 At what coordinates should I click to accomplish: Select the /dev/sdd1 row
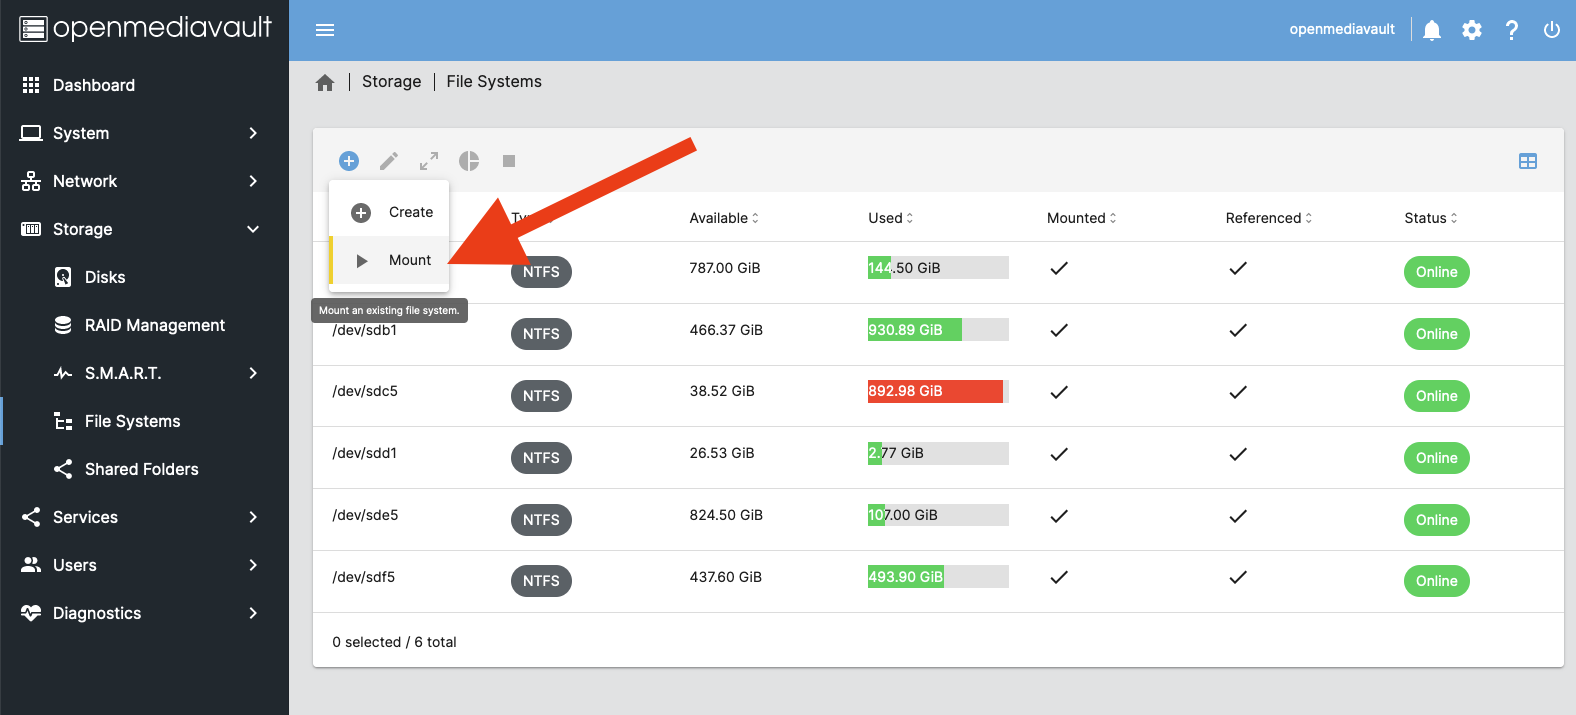pyautogui.click(x=938, y=458)
